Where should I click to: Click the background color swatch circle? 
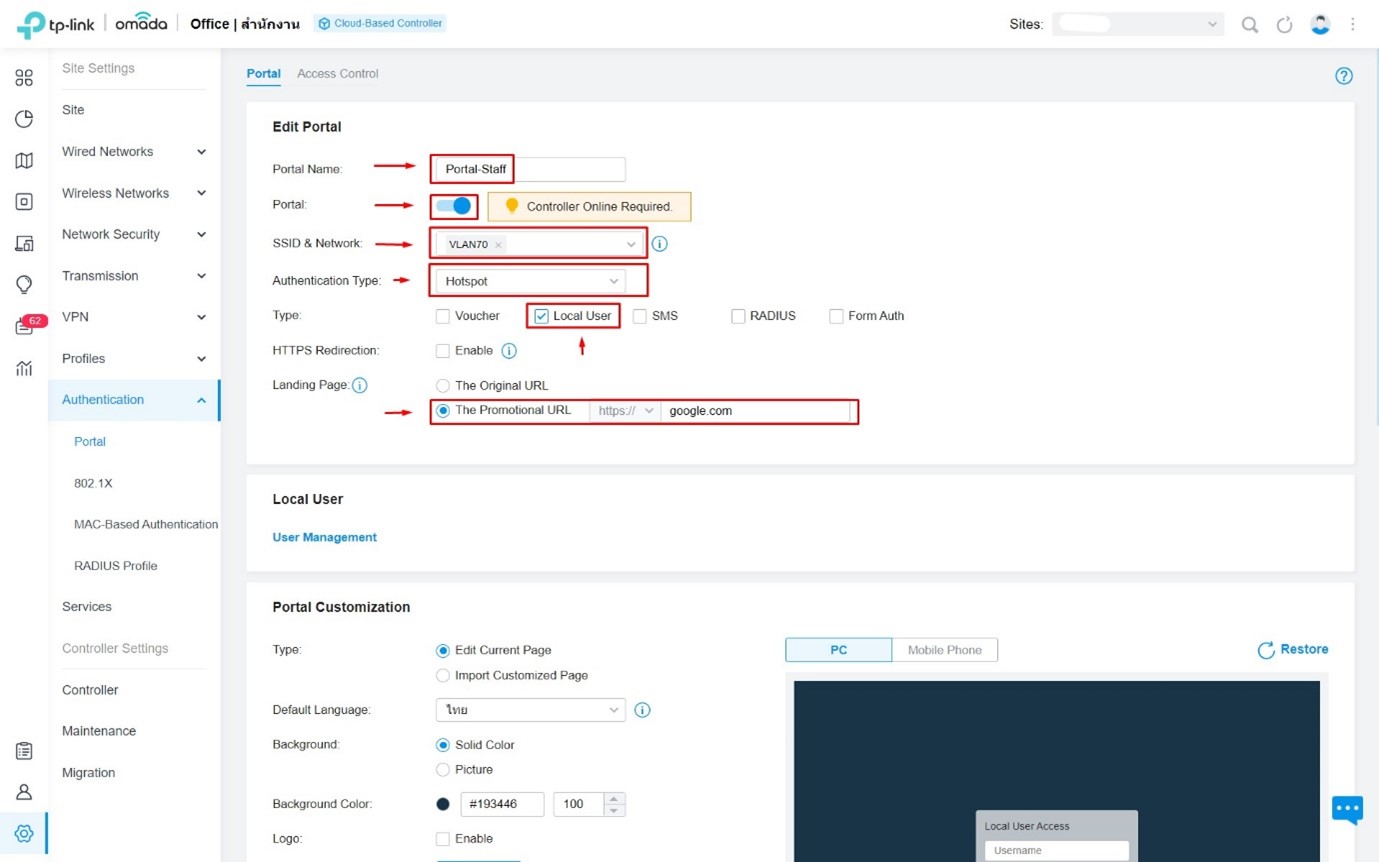(443, 804)
